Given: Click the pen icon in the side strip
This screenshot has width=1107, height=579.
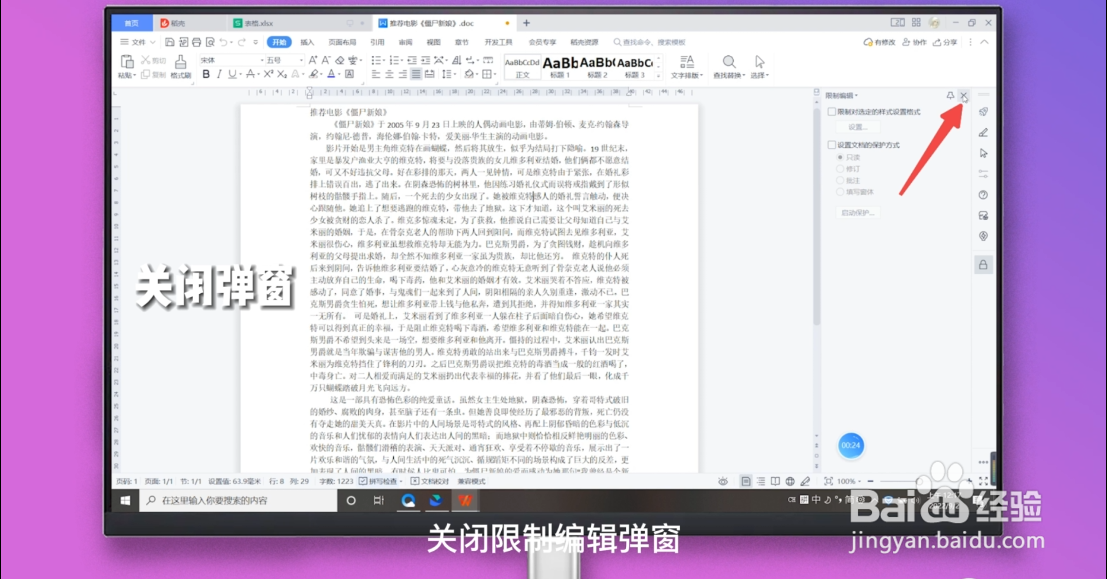Looking at the screenshot, I should 983,133.
